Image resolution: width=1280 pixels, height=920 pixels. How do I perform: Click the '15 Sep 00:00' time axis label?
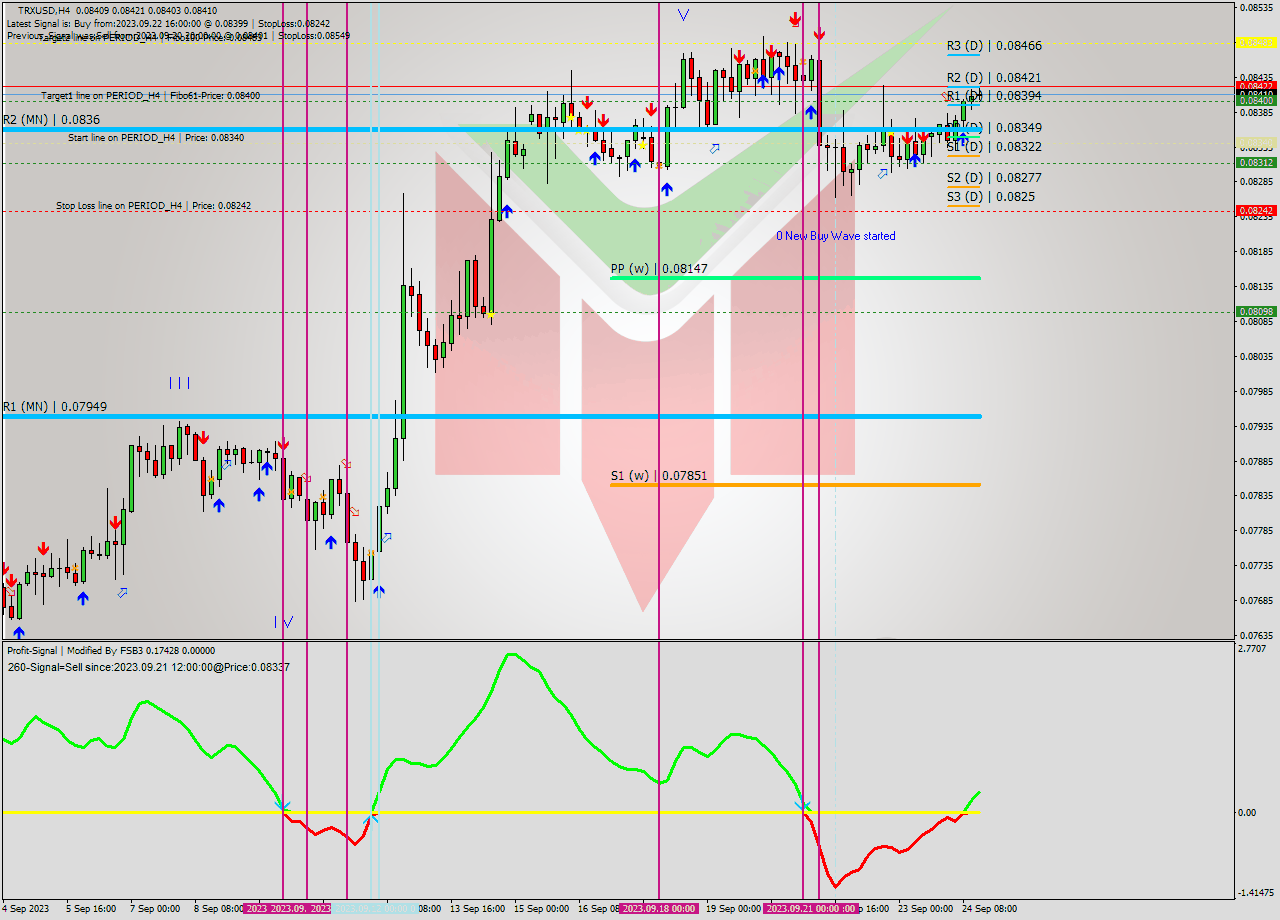[x=541, y=909]
